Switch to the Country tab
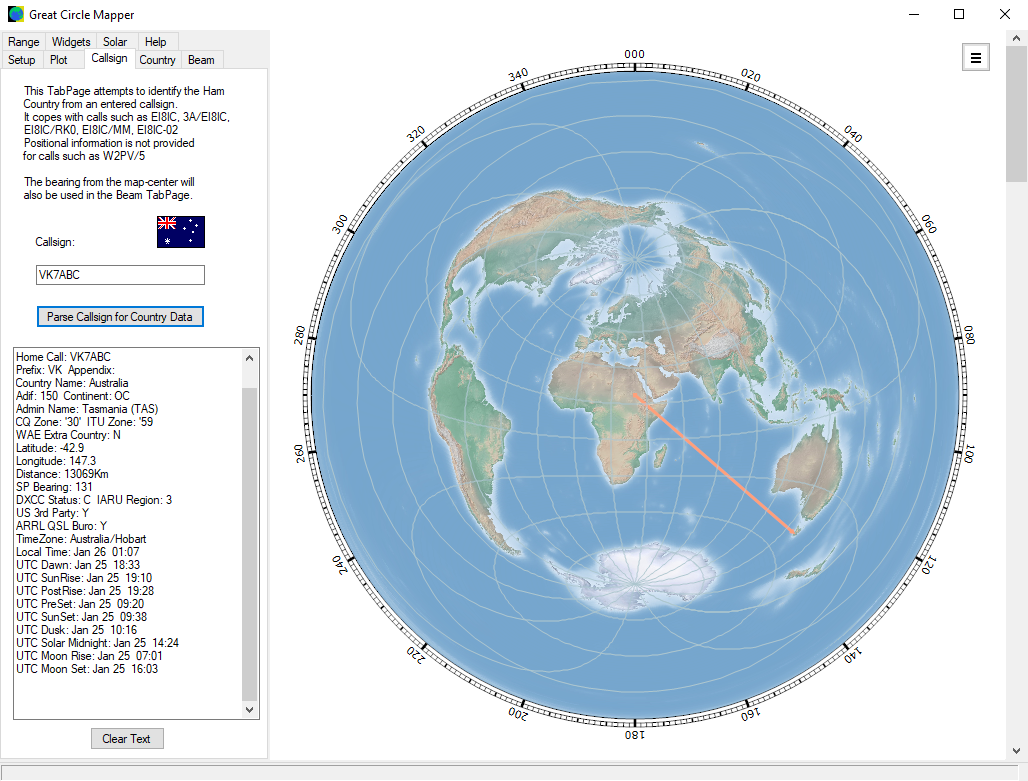Image resolution: width=1028 pixels, height=781 pixels. (157, 60)
